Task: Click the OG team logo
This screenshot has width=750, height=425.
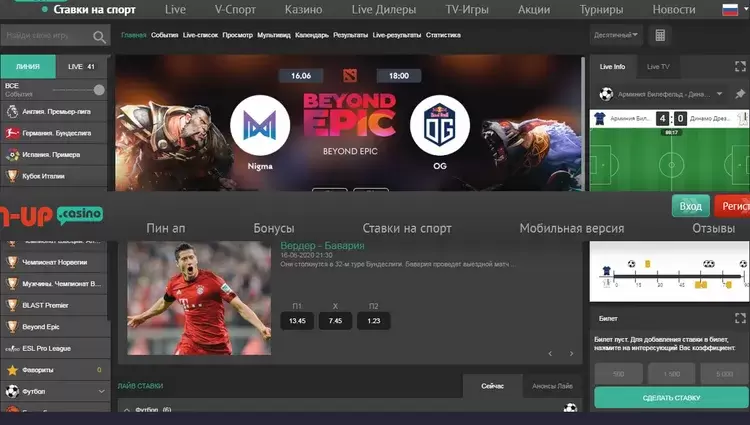Action: coord(440,125)
